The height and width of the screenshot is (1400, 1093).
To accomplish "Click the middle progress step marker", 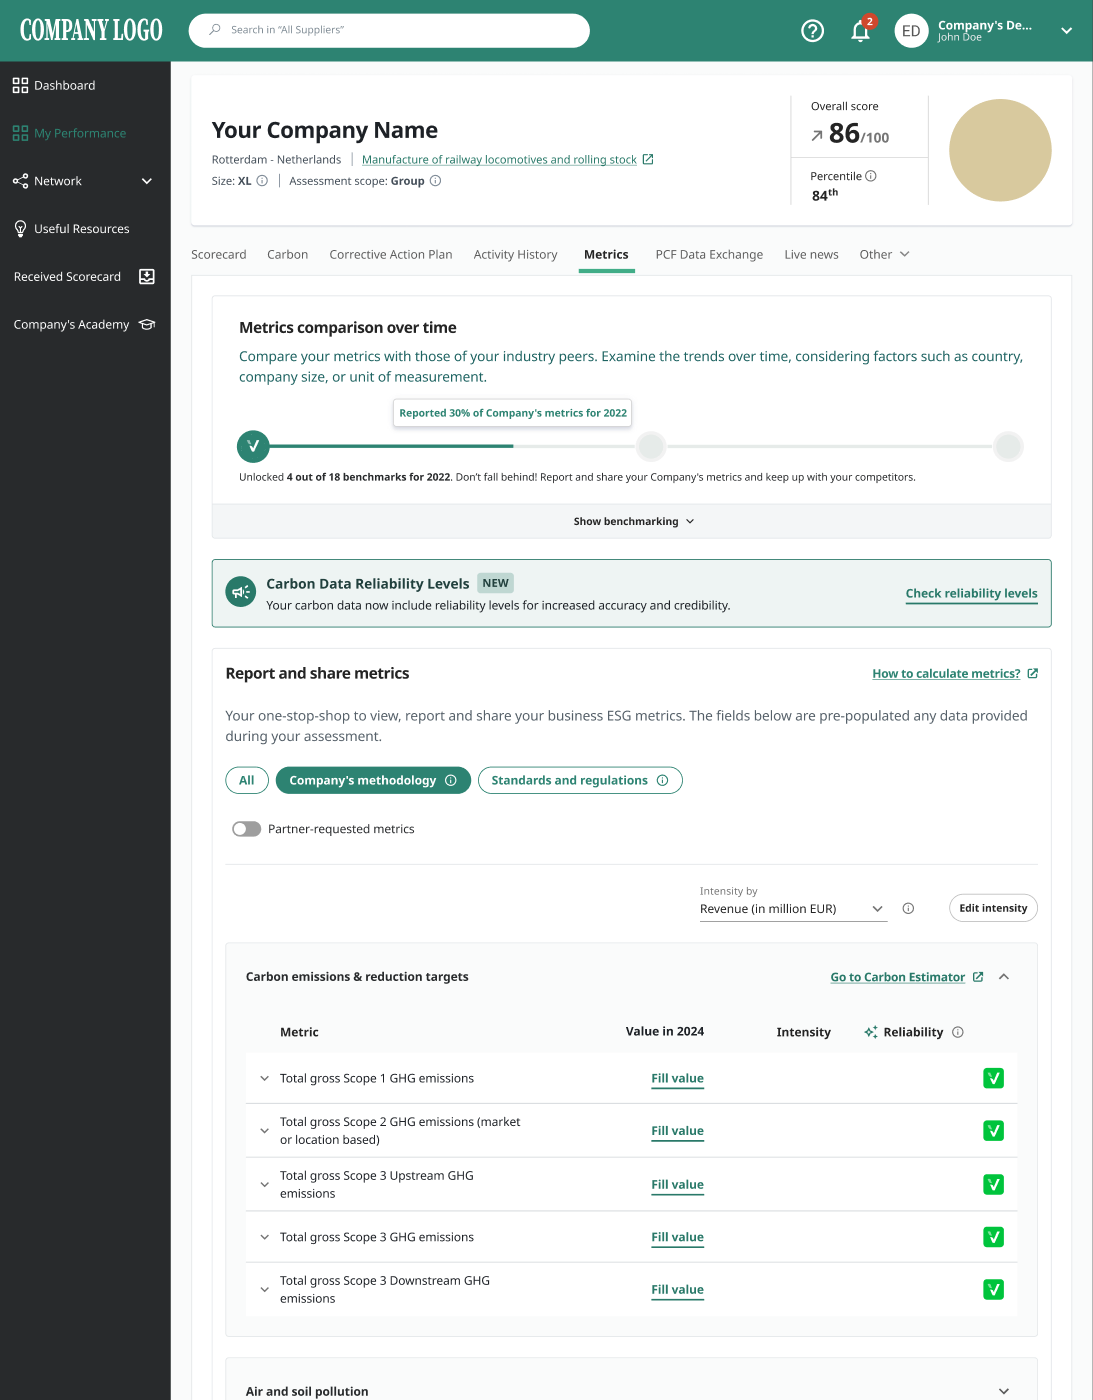I will tap(651, 446).
